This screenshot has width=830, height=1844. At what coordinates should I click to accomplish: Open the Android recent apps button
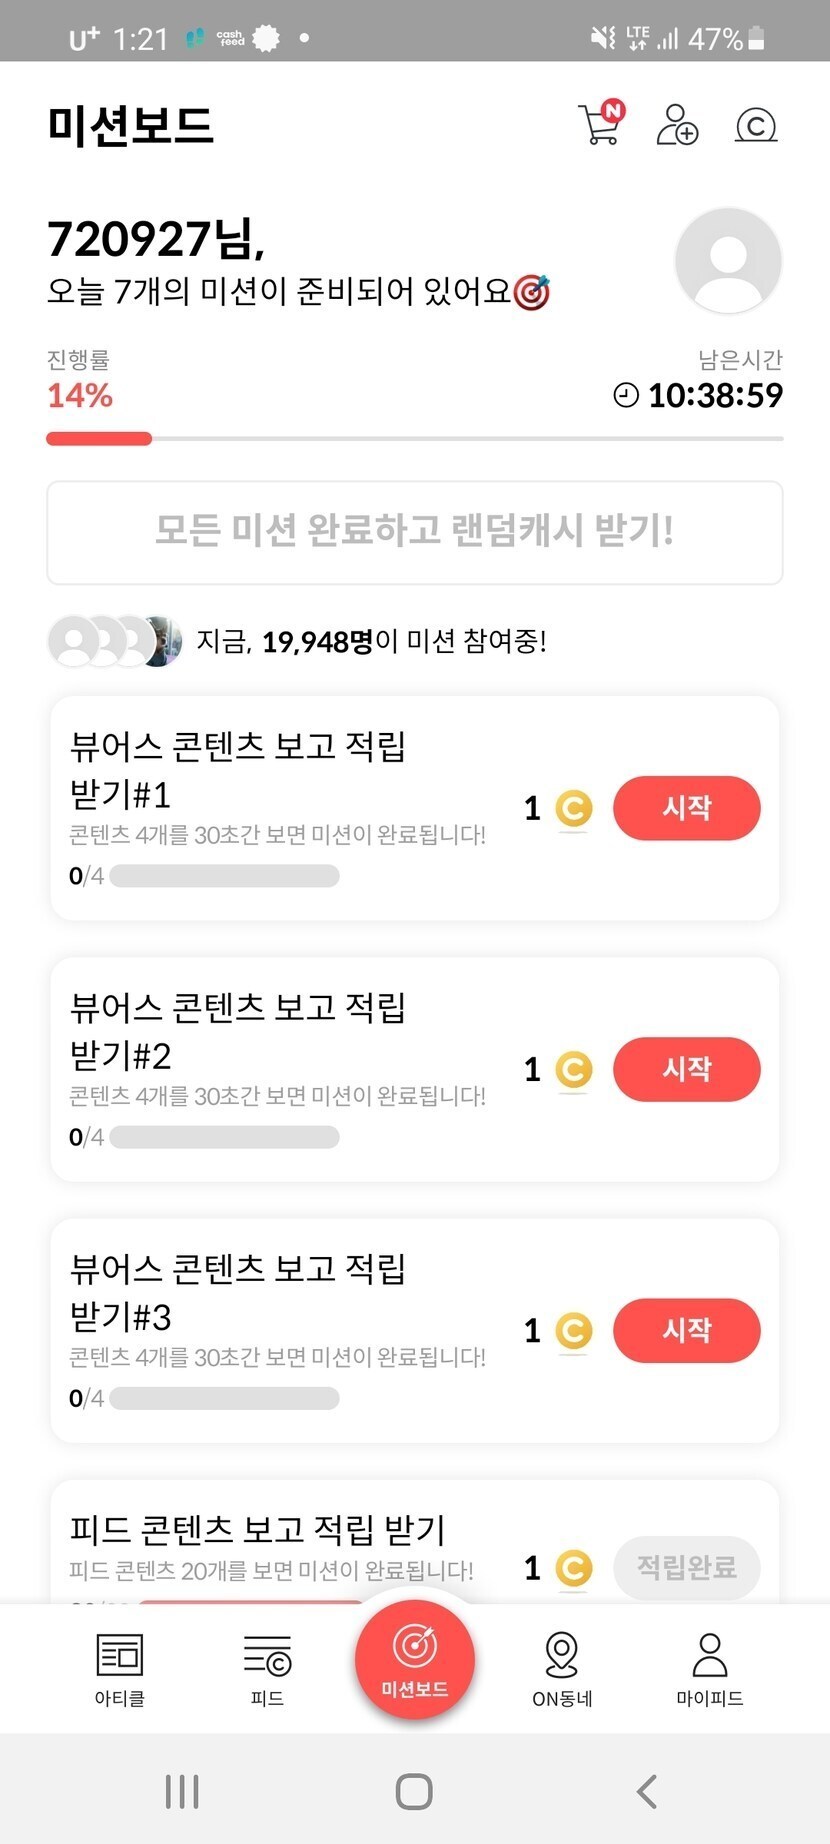tap(182, 1791)
